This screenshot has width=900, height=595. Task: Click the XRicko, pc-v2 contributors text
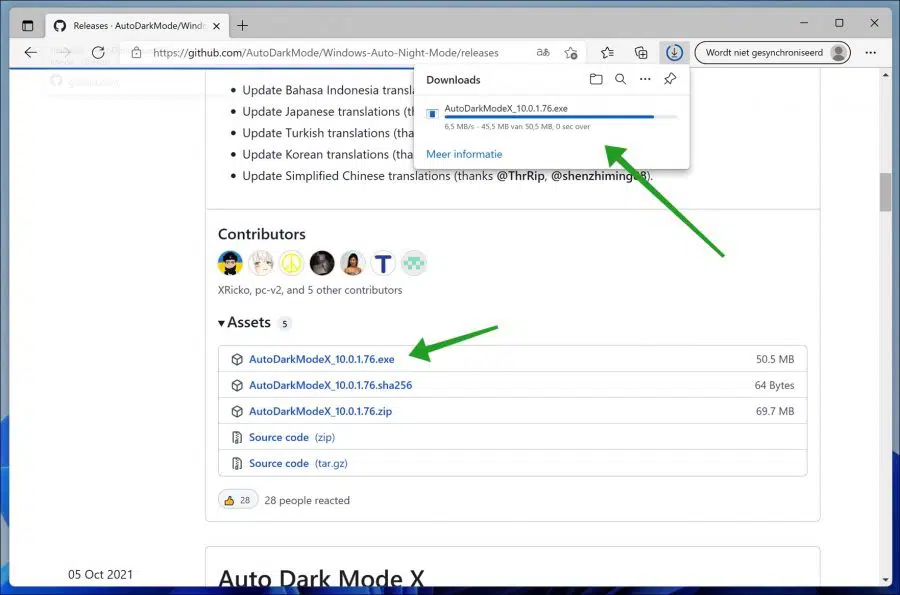coord(310,290)
